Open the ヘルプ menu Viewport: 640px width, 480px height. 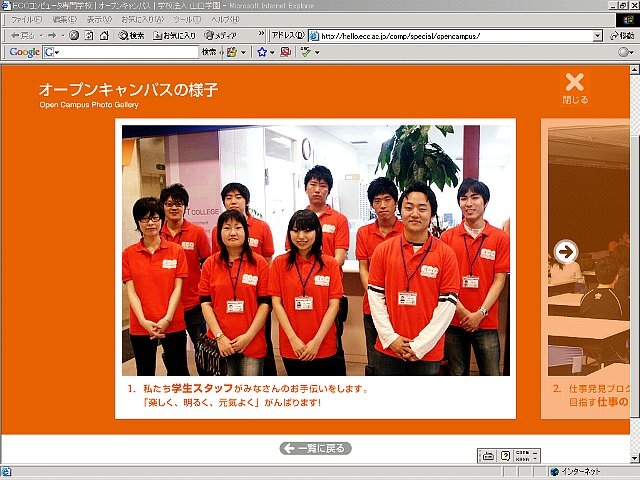pyautogui.click(x=224, y=19)
